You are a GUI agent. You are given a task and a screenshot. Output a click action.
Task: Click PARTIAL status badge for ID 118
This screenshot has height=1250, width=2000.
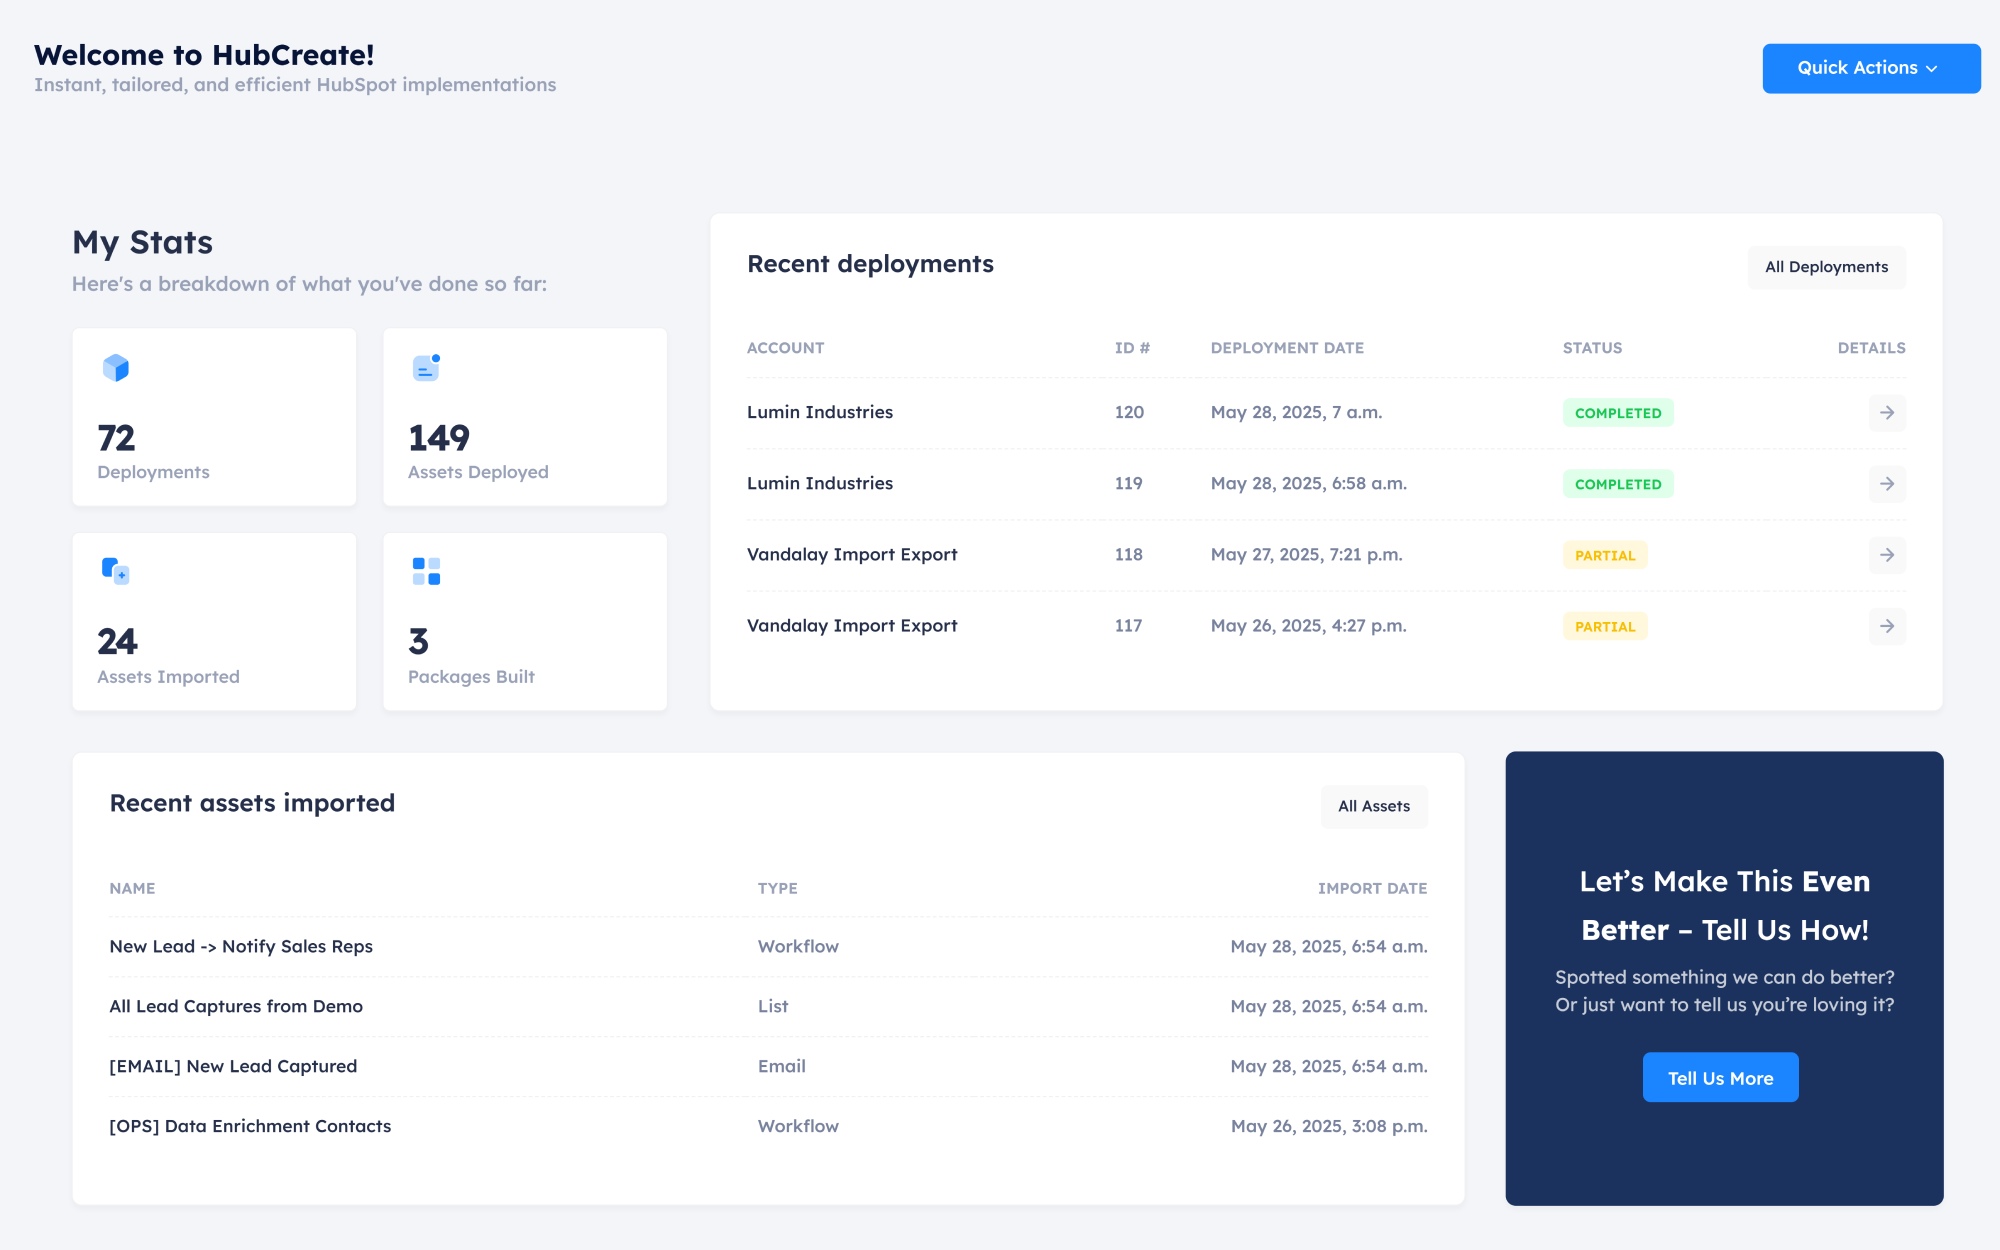1604,555
